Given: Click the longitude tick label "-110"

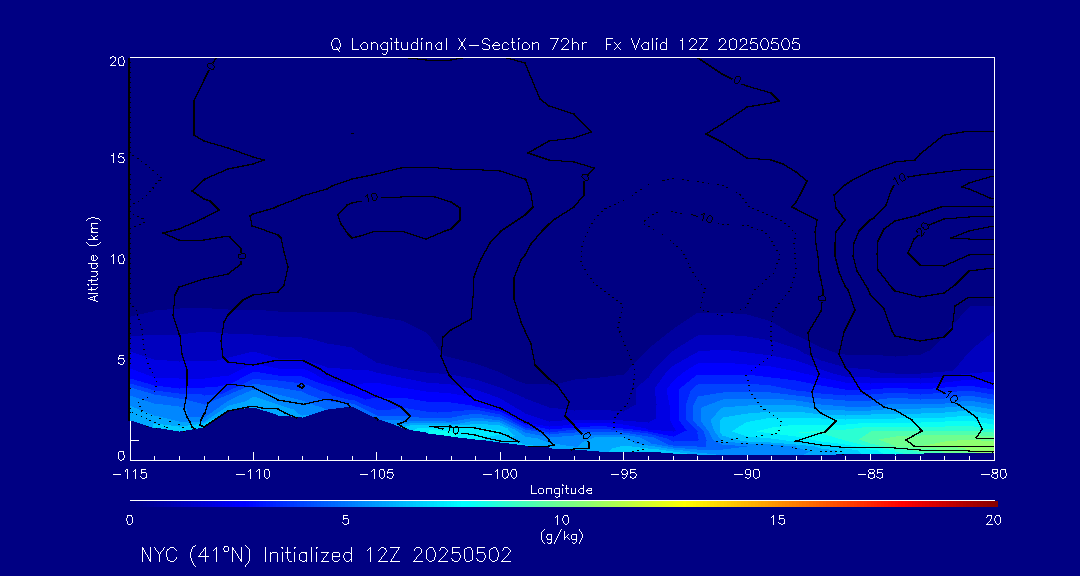Looking at the screenshot, I should (253, 475).
